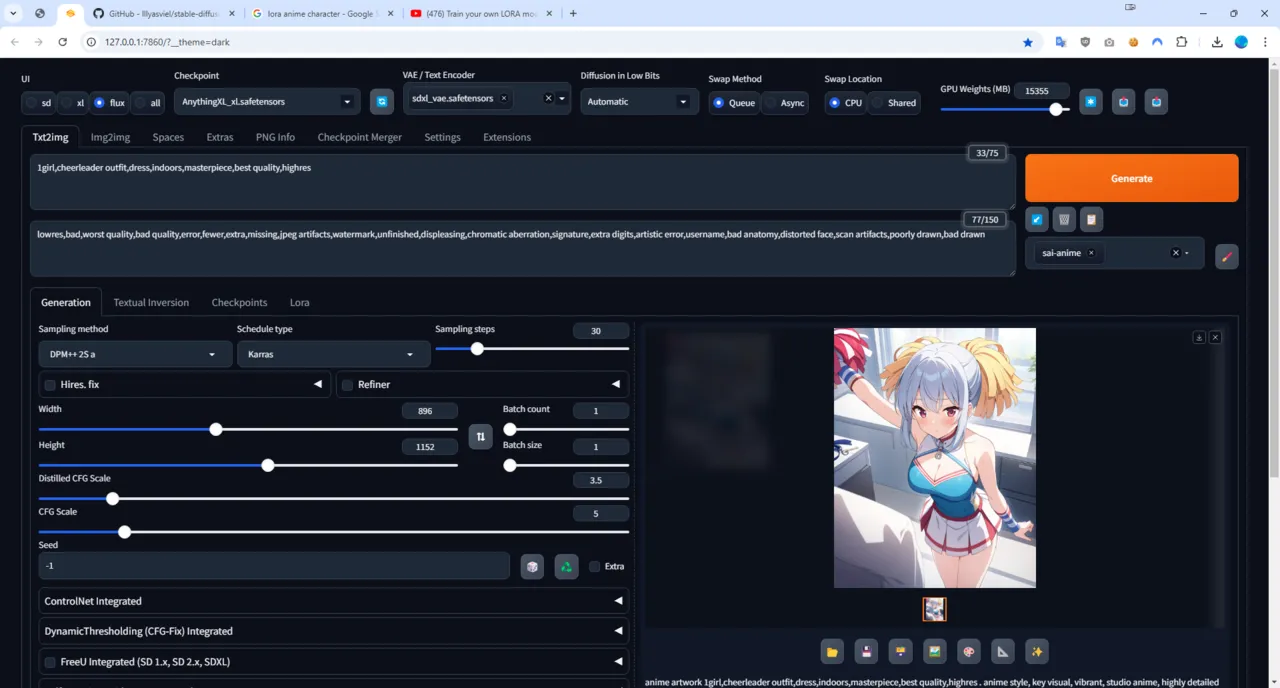Image resolution: width=1280 pixels, height=688 pixels.
Task: Select the all UI preset
Action: click(x=148, y=103)
